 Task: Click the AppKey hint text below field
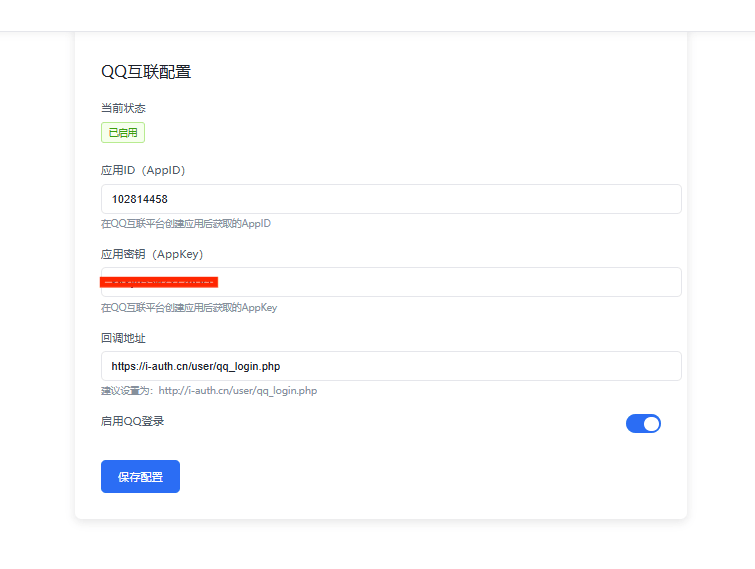point(189,308)
